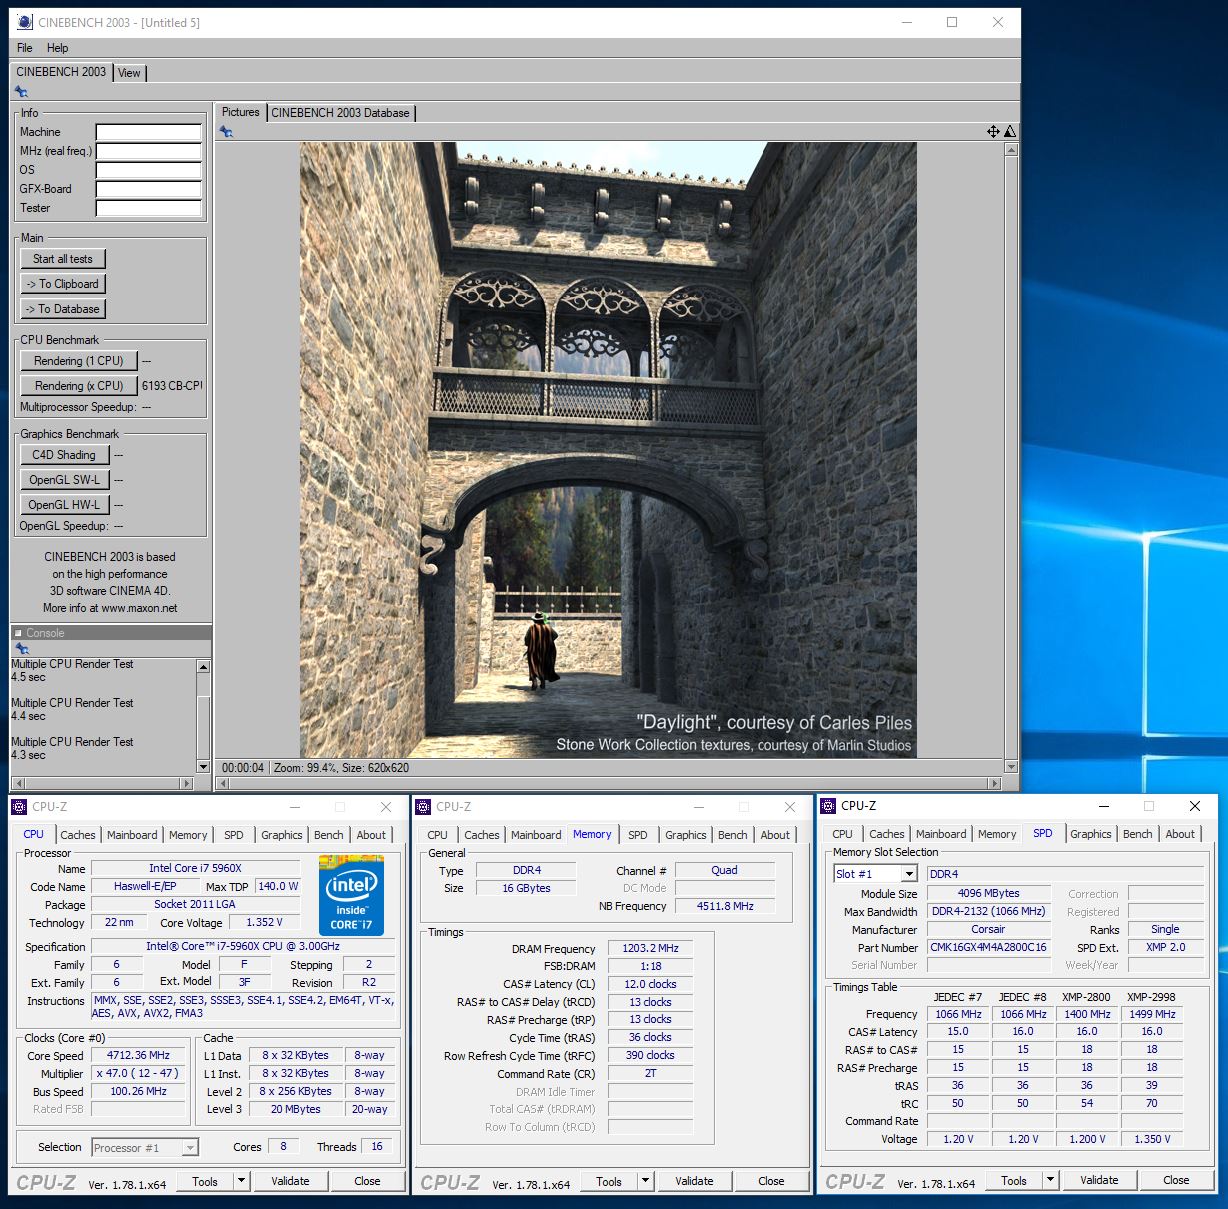Select the CINEBENCH 2003 Database tab

[340, 113]
